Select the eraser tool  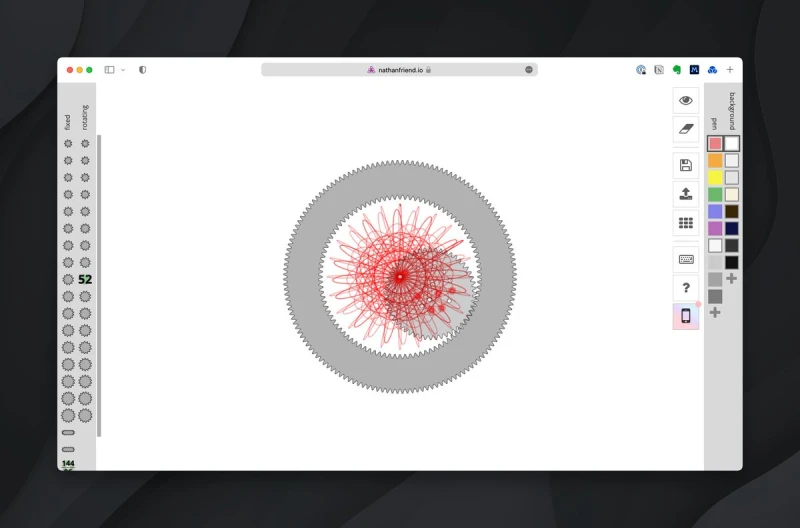[x=685, y=128]
